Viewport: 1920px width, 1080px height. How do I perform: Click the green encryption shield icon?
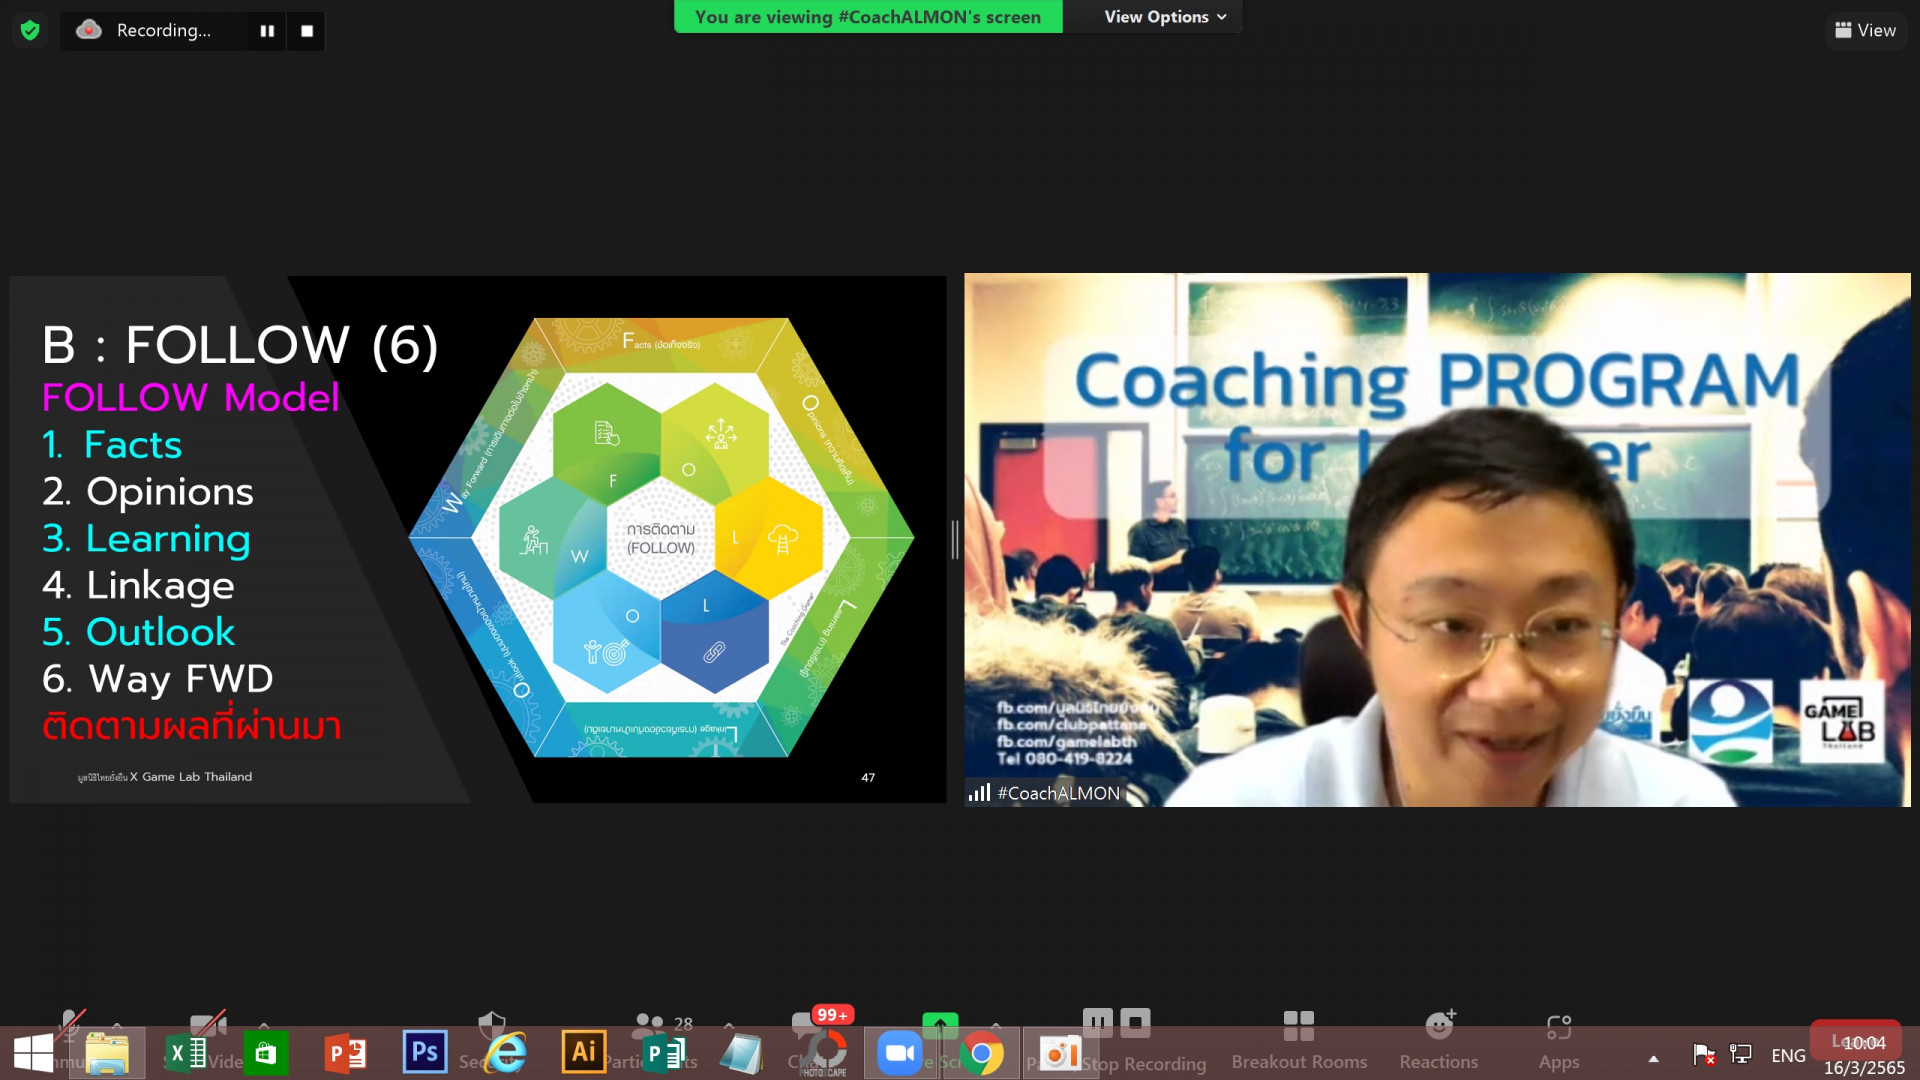click(x=30, y=30)
